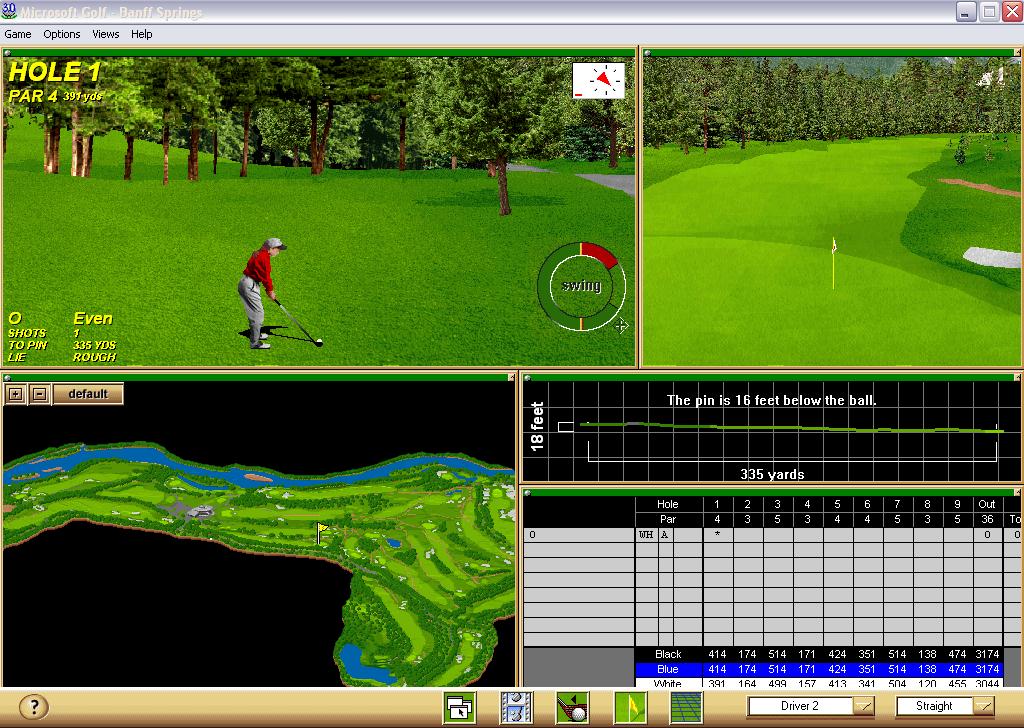Click the wind direction compass indicator
This screenshot has width=1024, height=728.
[598, 80]
